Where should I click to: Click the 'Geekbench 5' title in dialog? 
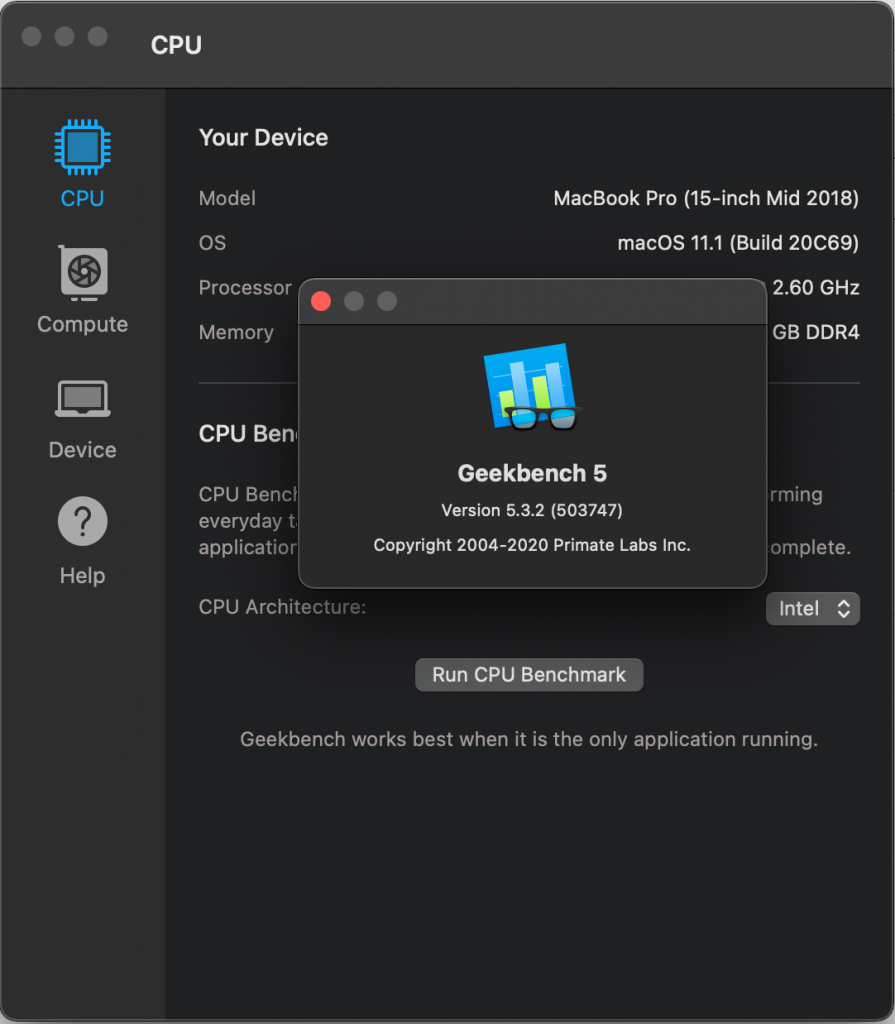pyautogui.click(x=532, y=473)
